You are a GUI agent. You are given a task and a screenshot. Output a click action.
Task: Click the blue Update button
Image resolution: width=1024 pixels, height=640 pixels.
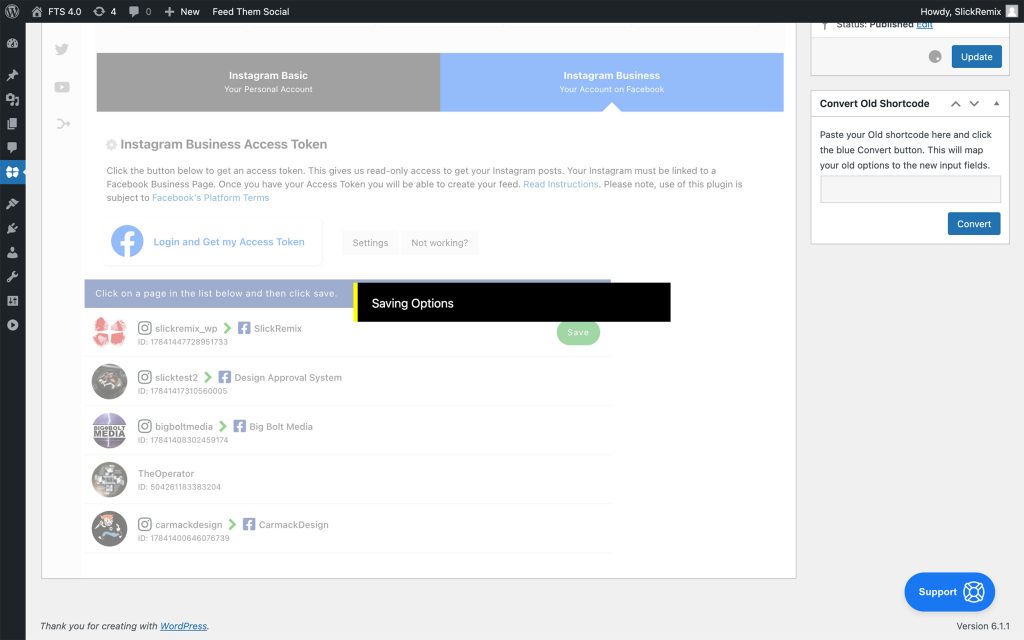976,57
